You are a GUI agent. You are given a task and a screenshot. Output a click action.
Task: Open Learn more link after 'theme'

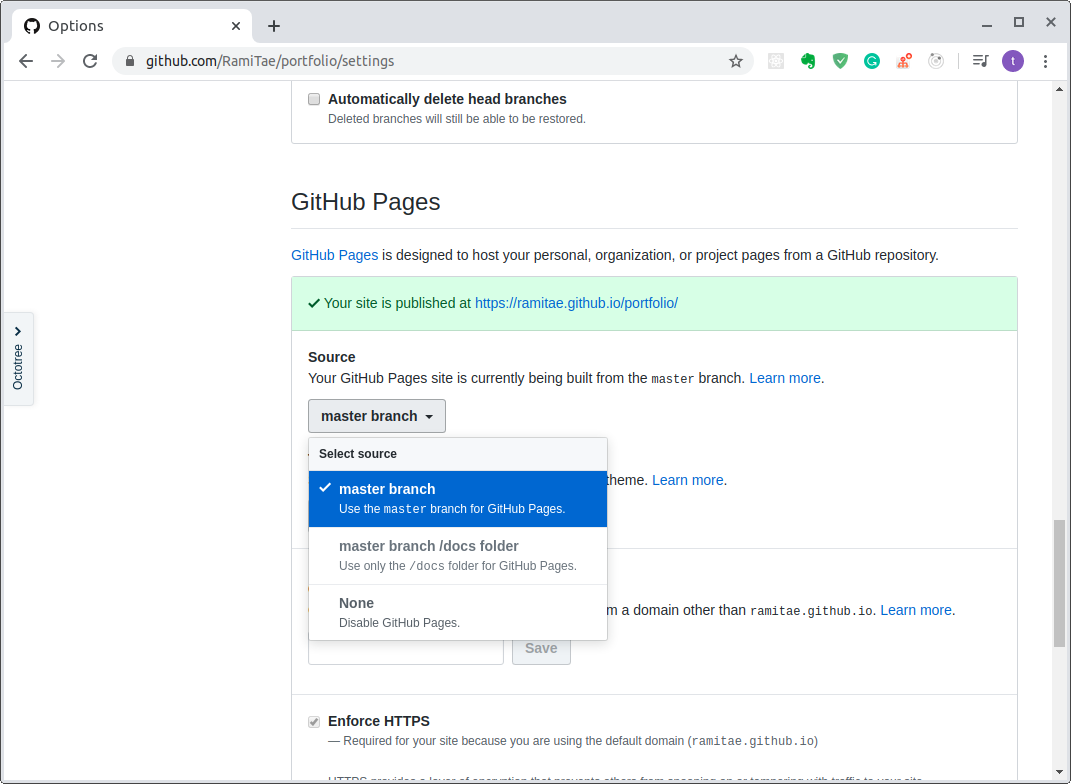point(688,480)
